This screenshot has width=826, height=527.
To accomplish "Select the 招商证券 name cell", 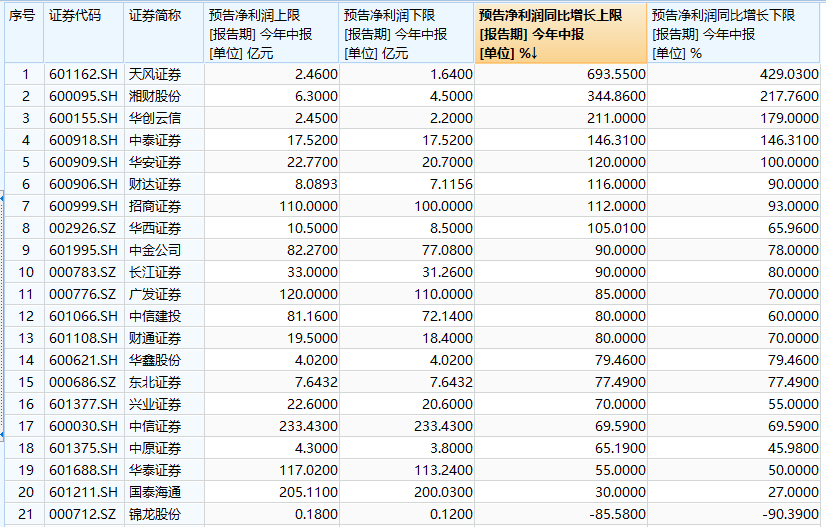I will (164, 206).
